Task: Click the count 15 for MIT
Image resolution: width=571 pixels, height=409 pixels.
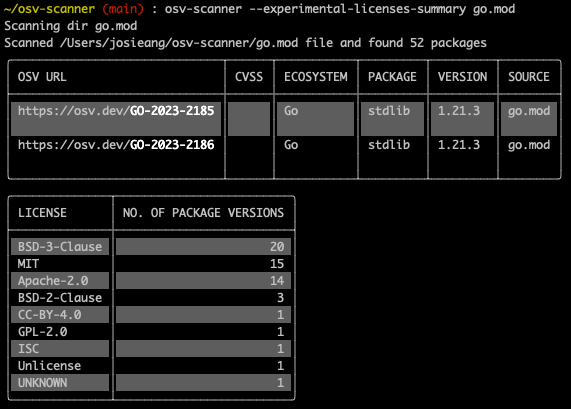Action: click(x=277, y=264)
